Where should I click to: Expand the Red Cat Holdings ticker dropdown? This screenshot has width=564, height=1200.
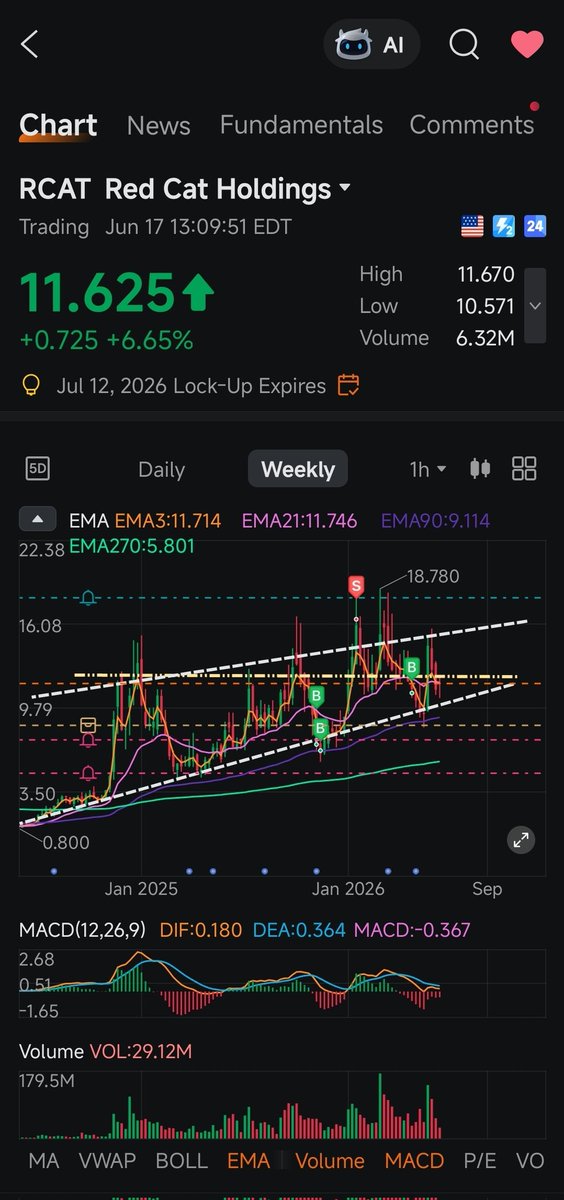tap(345, 188)
